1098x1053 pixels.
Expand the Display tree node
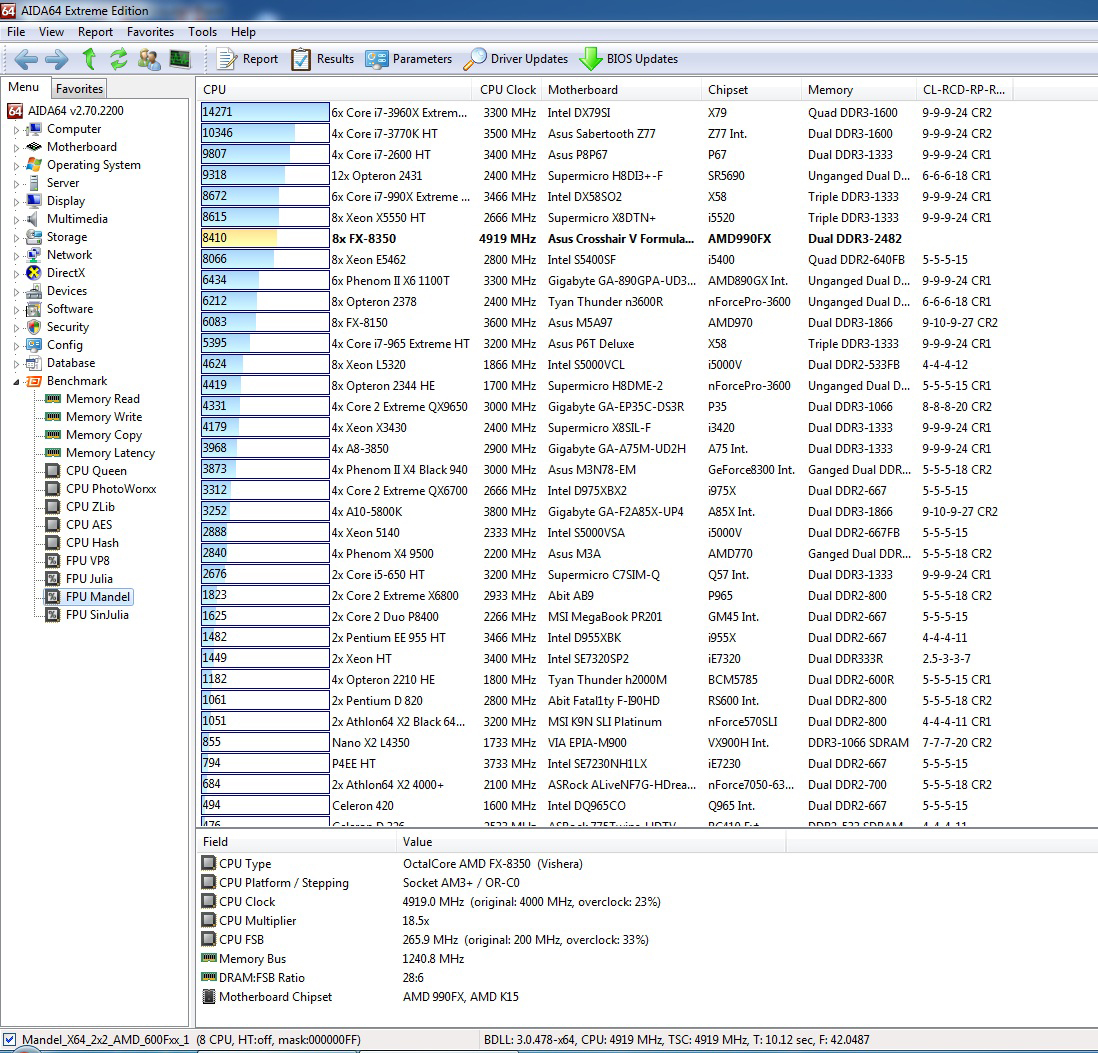click(x=15, y=202)
